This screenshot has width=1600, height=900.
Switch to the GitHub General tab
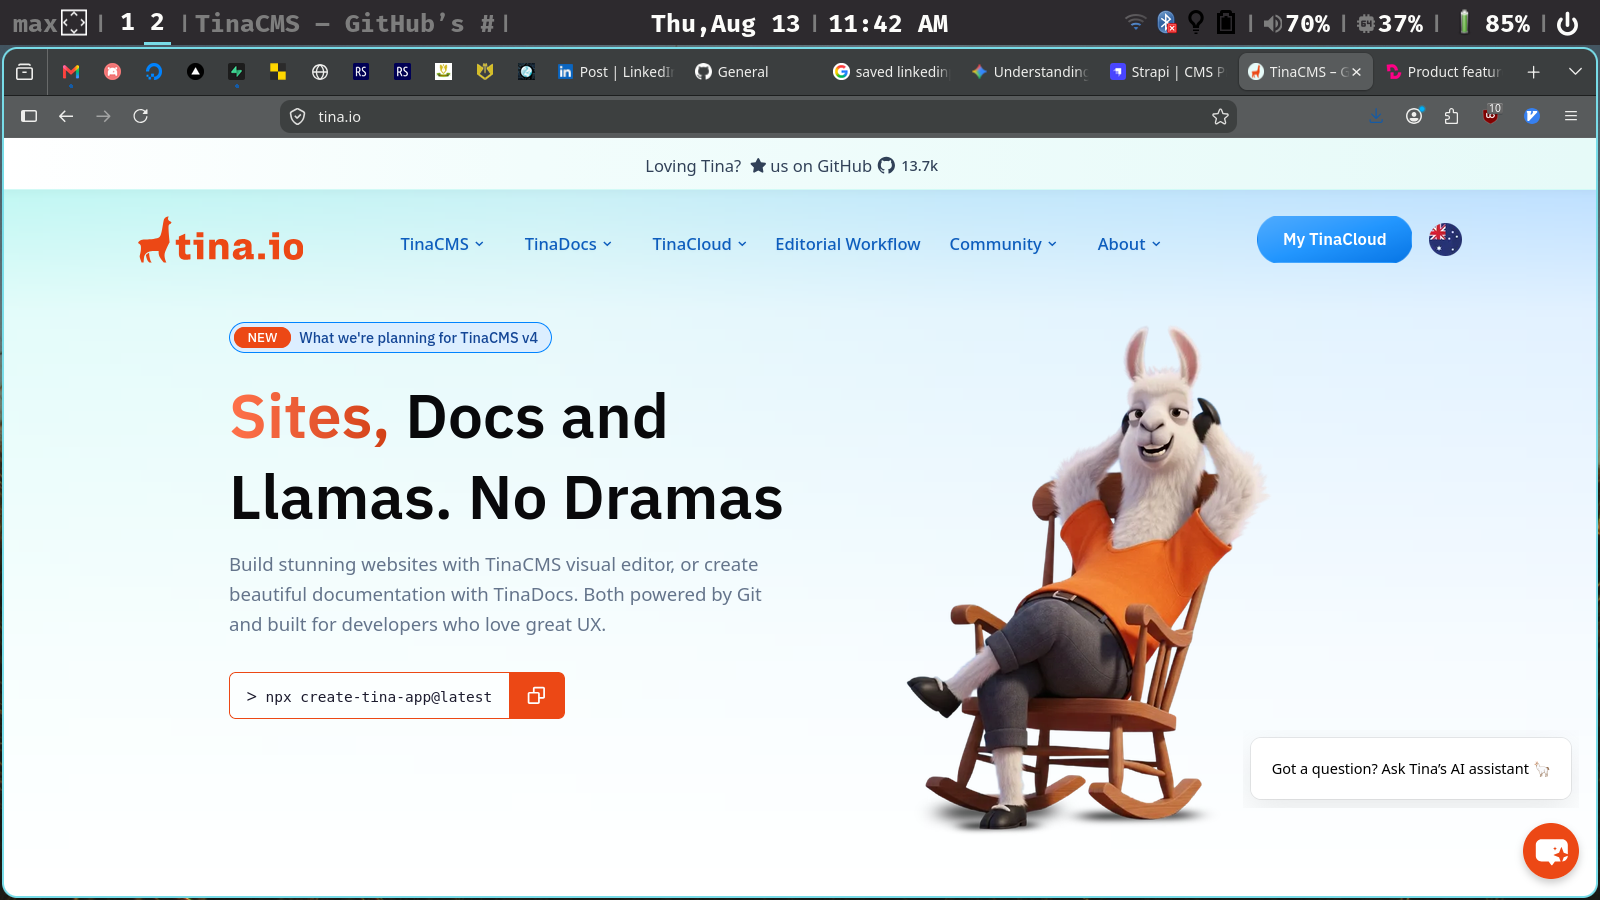[x=753, y=72]
